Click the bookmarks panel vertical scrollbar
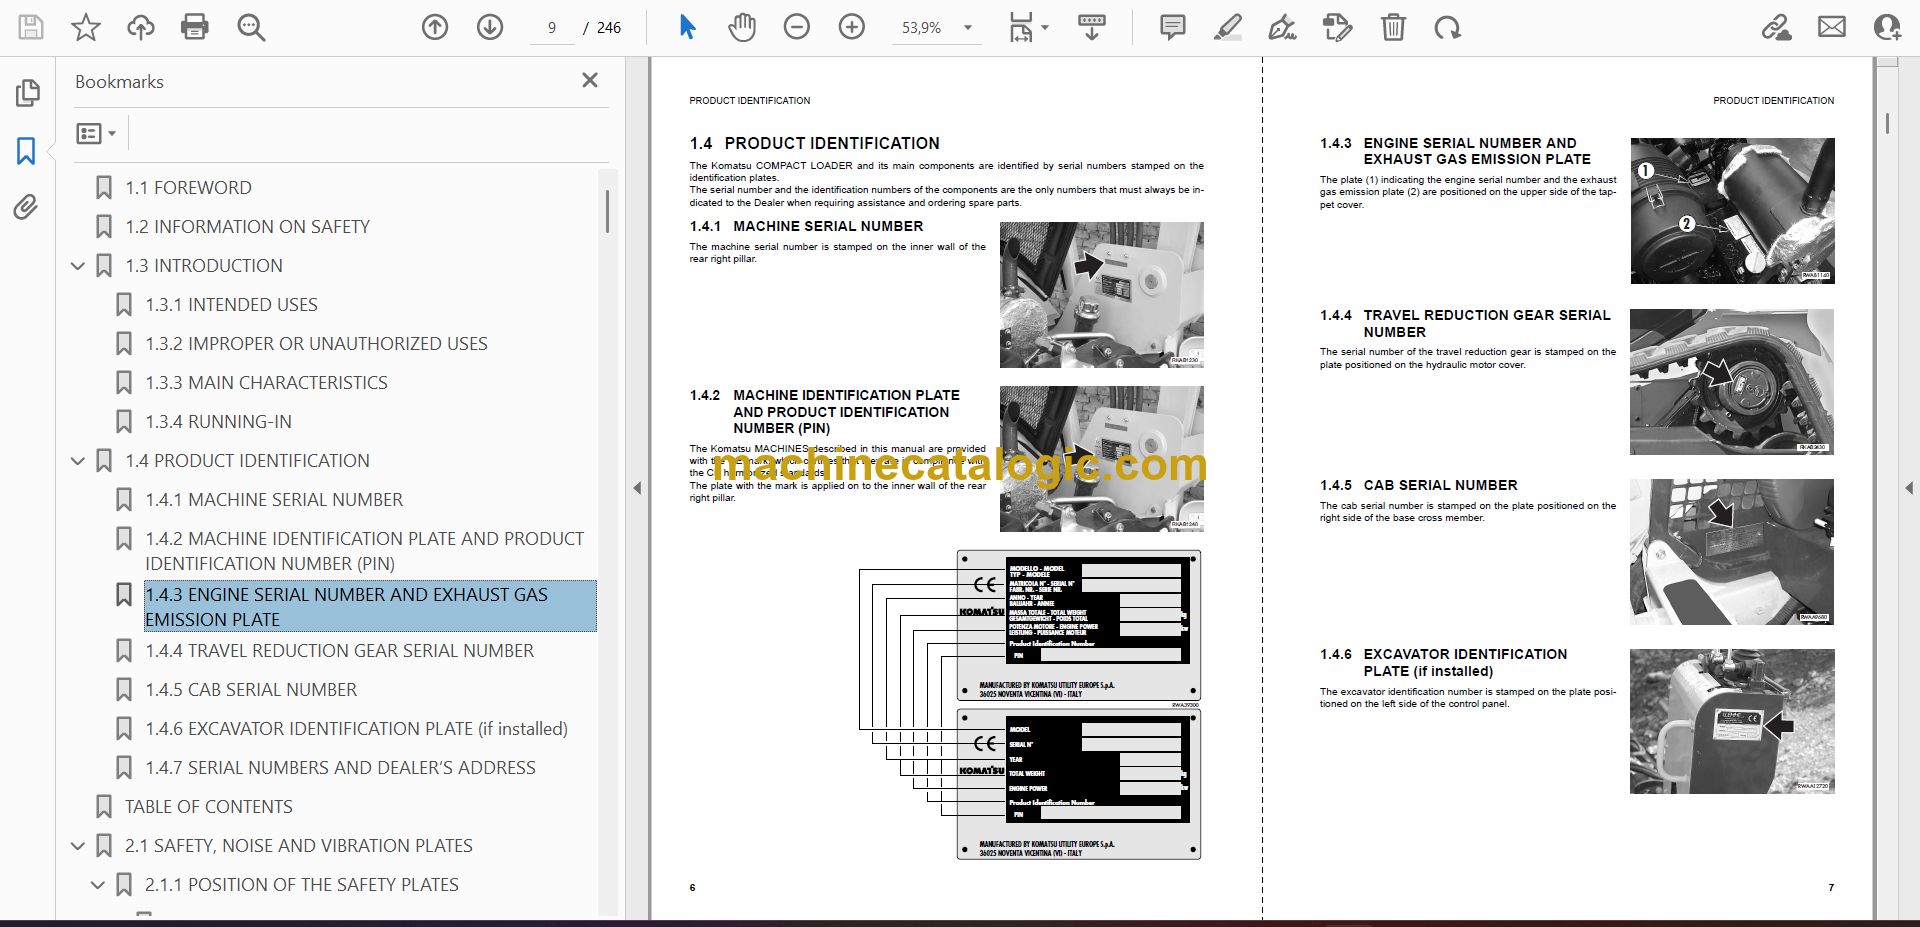 607,212
